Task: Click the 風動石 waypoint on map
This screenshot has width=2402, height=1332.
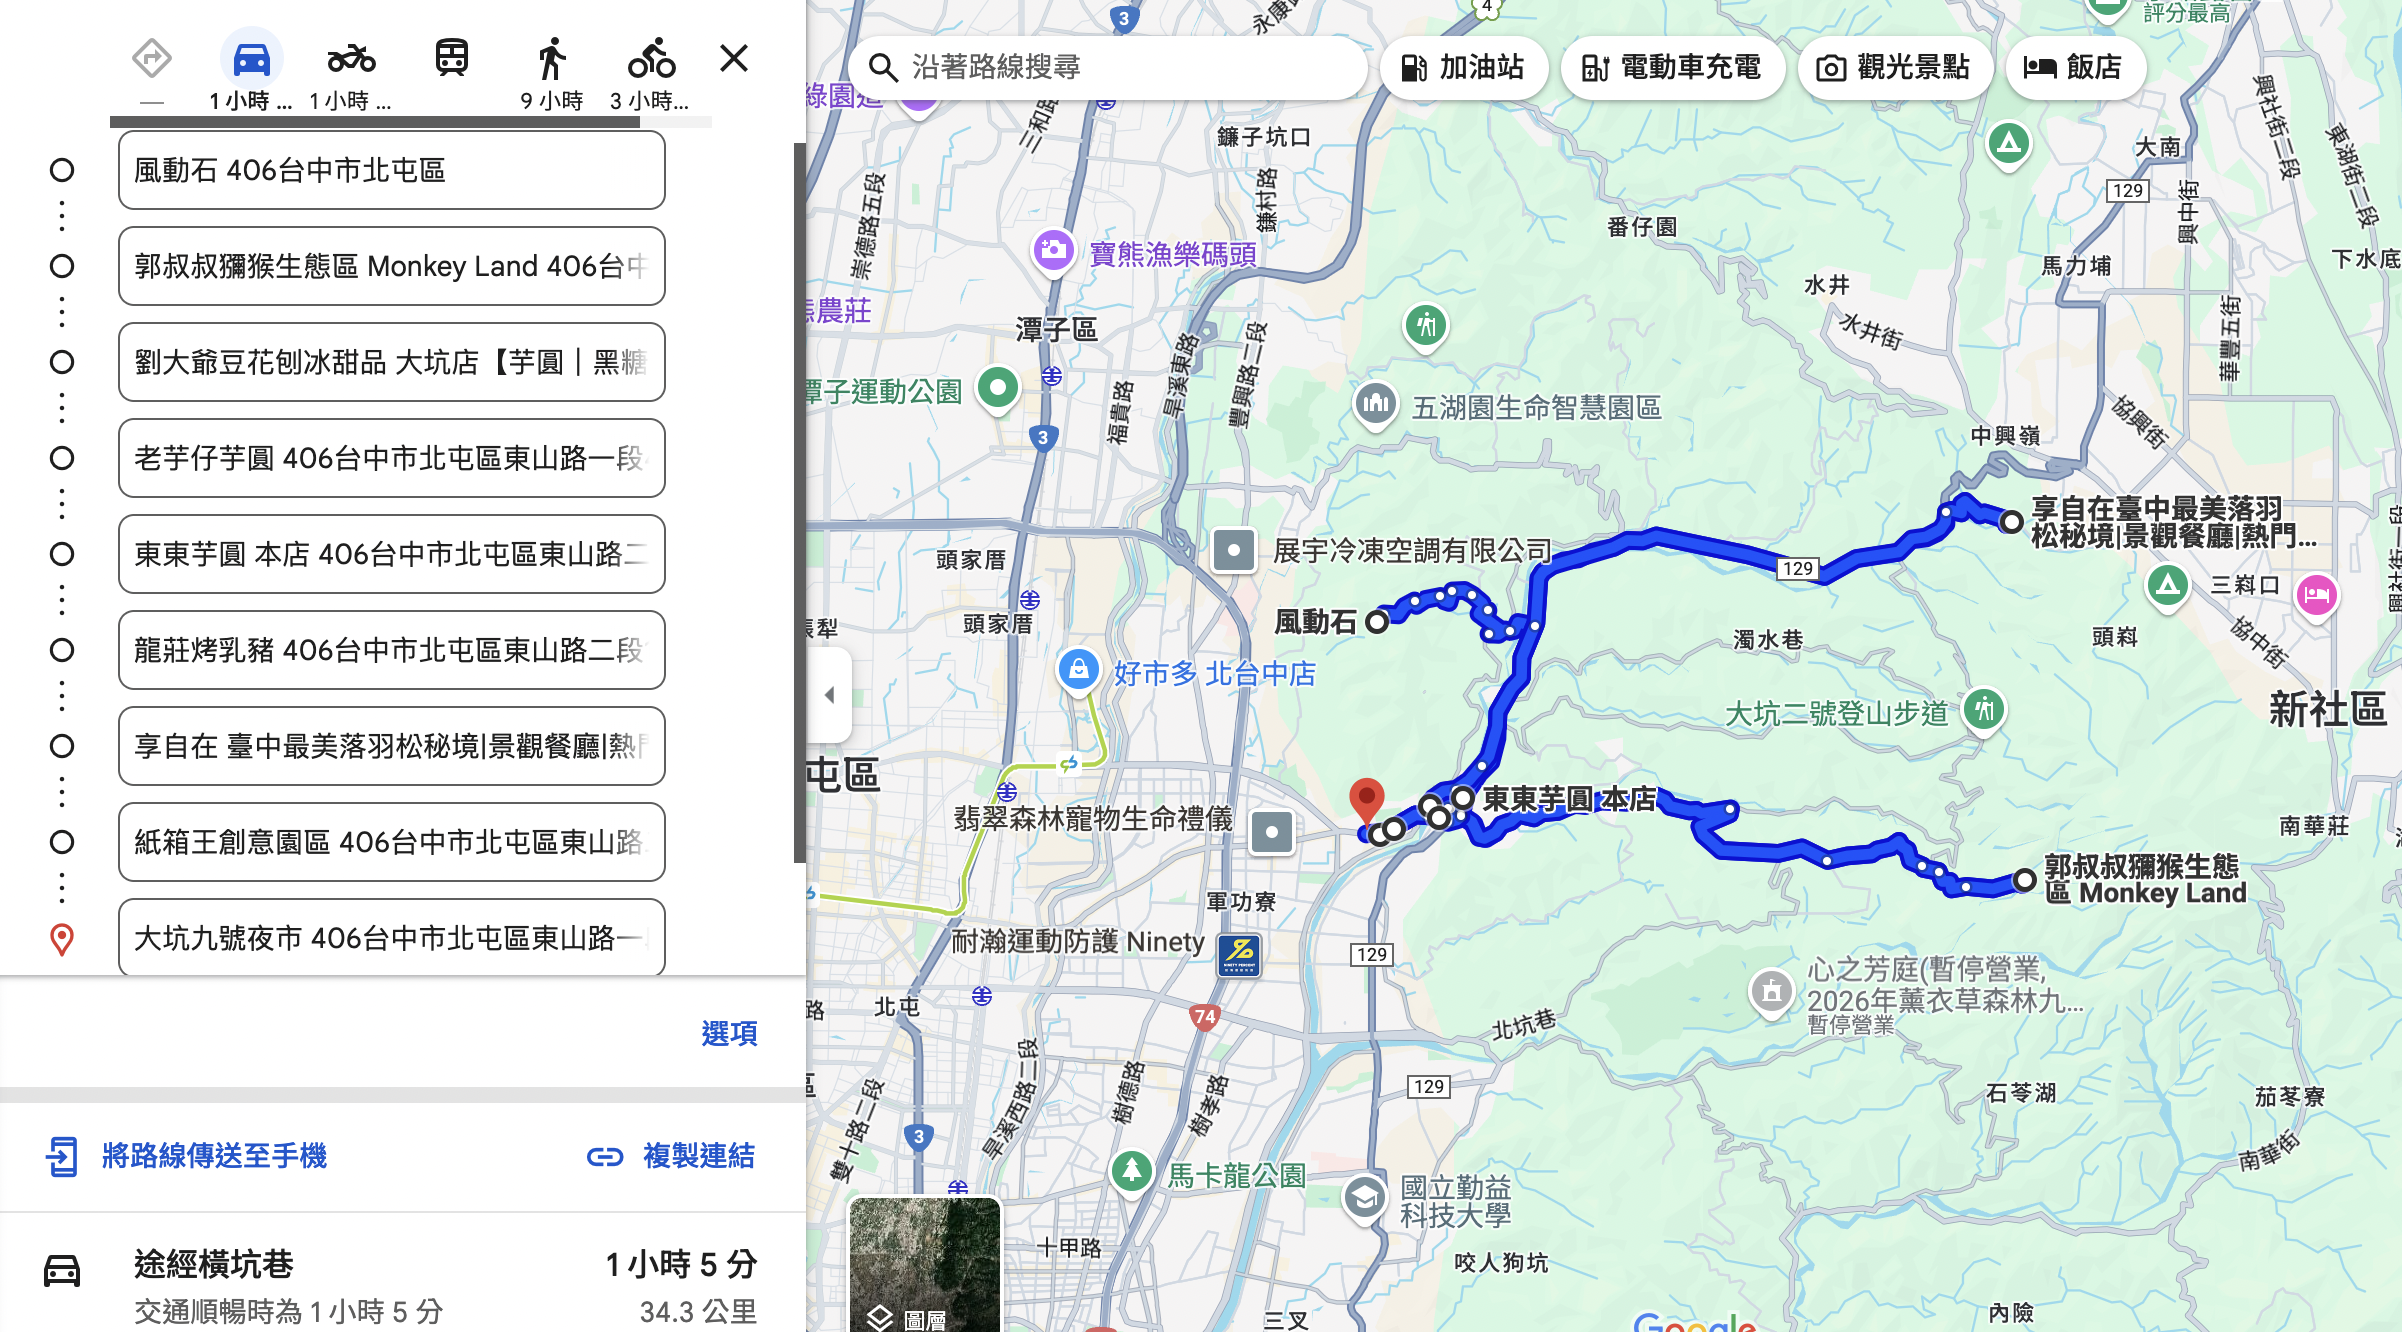Action: point(1377,622)
